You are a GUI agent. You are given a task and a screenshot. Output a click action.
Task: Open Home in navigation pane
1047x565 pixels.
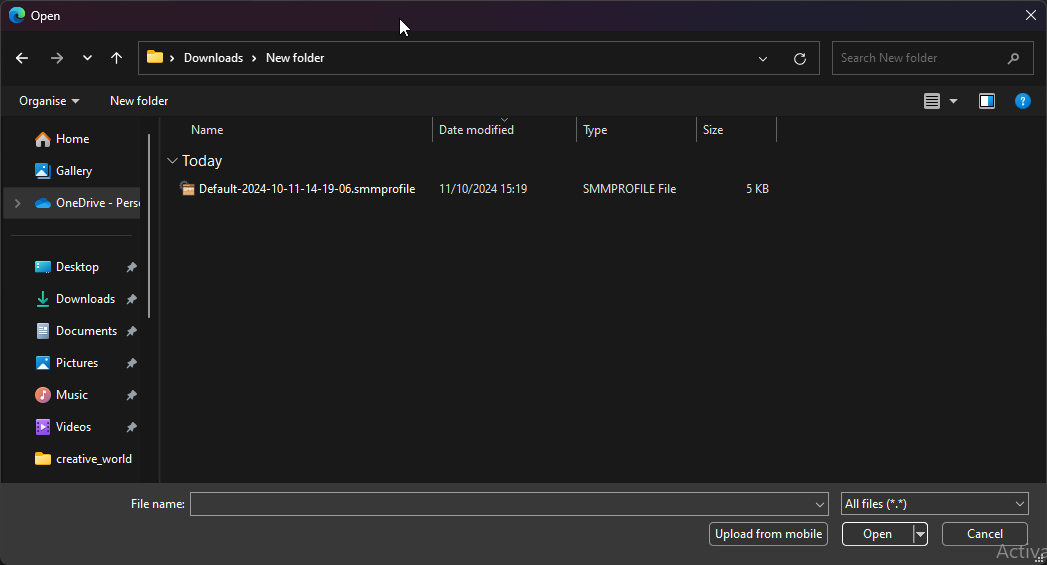72,139
